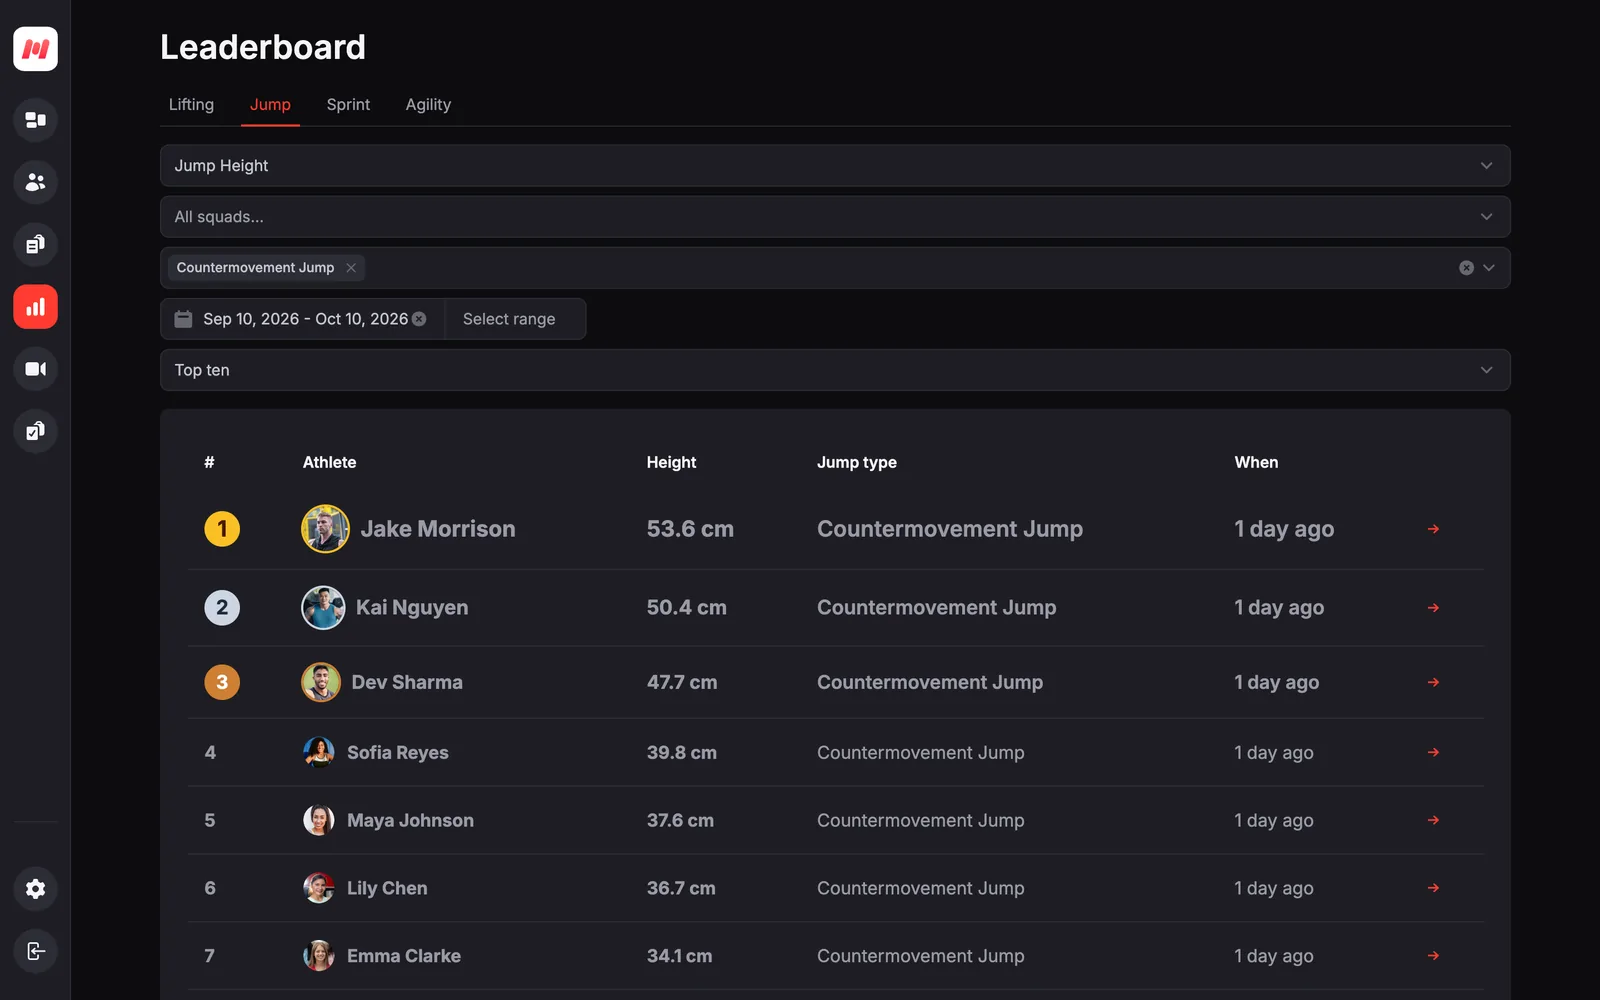The width and height of the screenshot is (1600, 1000).
Task: Open the athletes group icon in sidebar
Action: click(35, 182)
